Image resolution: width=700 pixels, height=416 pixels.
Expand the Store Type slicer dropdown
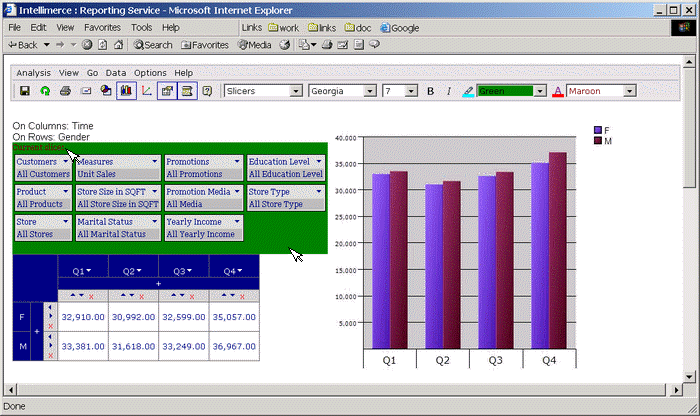pyautogui.click(x=319, y=191)
